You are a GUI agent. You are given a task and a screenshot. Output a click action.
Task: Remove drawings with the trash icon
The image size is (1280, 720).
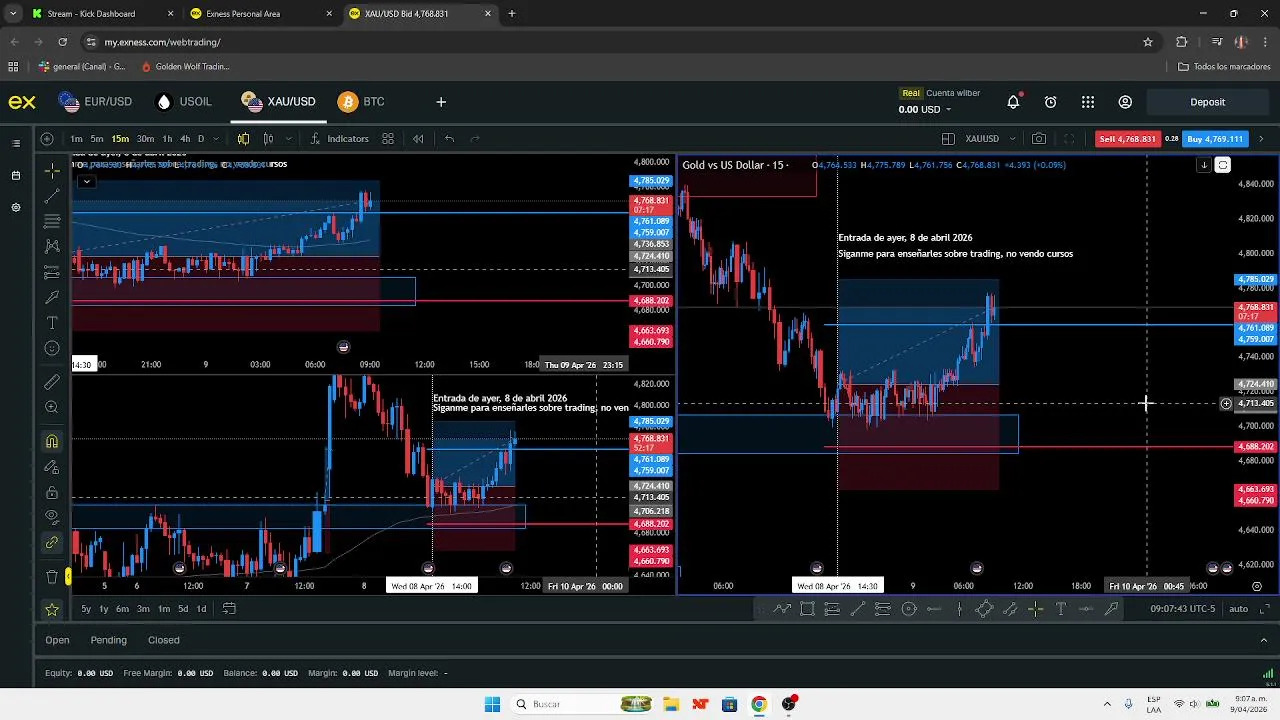click(x=52, y=577)
